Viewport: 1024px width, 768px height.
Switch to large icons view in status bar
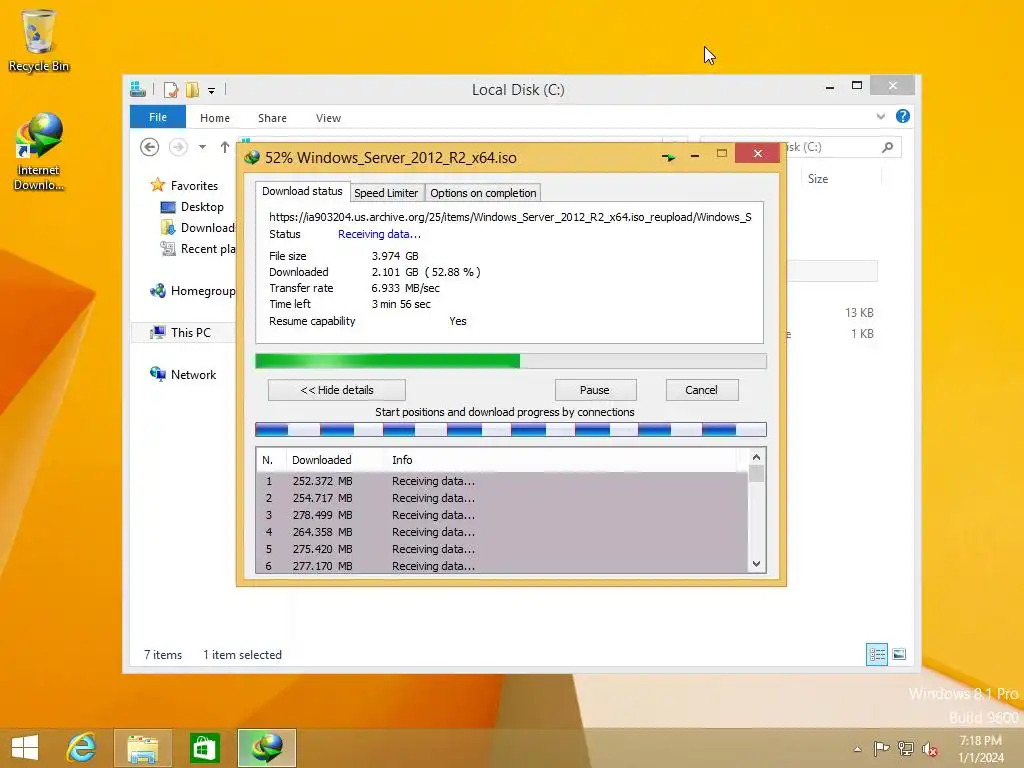pos(899,654)
